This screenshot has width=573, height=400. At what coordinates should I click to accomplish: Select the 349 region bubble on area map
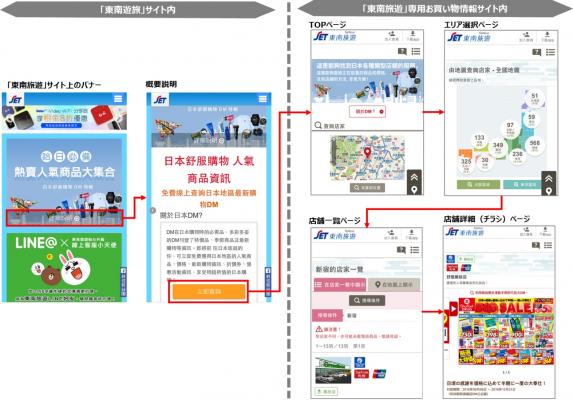(498, 147)
